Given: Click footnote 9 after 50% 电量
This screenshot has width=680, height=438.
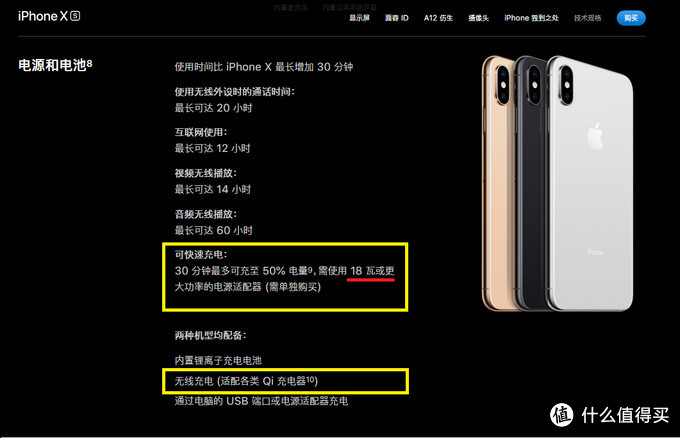Looking at the screenshot, I should click(x=310, y=269).
